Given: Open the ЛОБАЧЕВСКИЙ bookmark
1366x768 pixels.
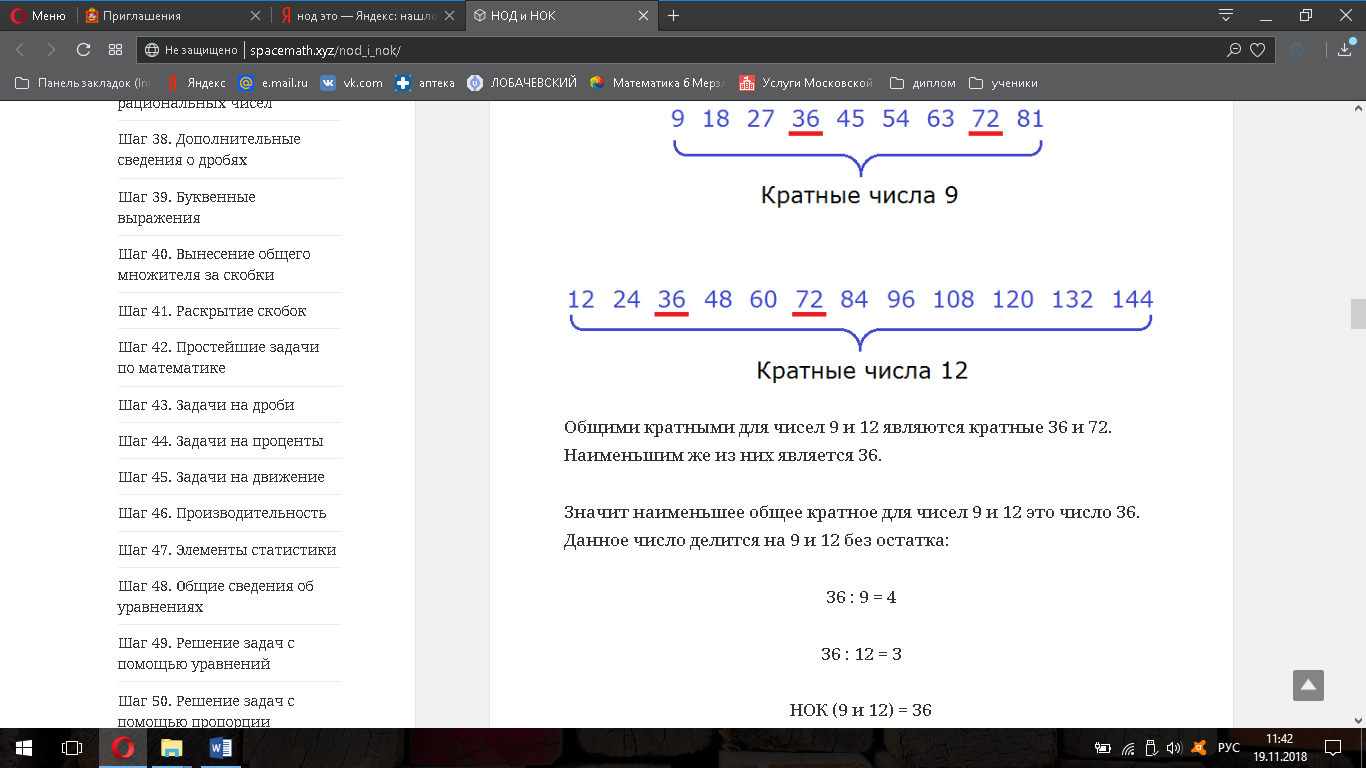Looking at the screenshot, I should click(522, 83).
